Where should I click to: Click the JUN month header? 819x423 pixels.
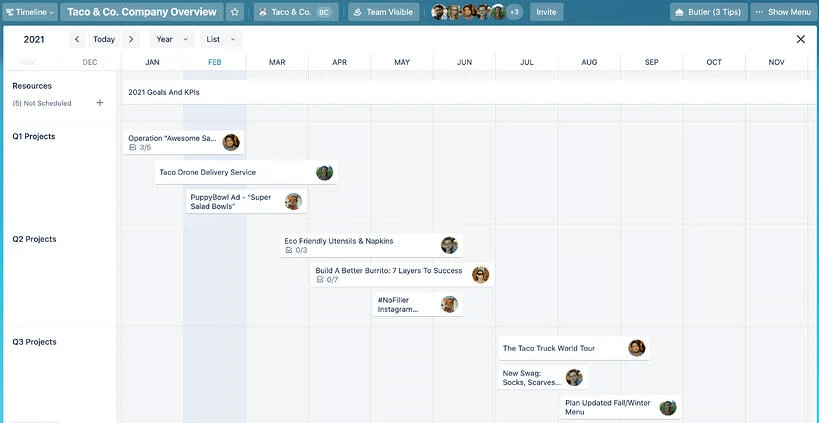464,62
